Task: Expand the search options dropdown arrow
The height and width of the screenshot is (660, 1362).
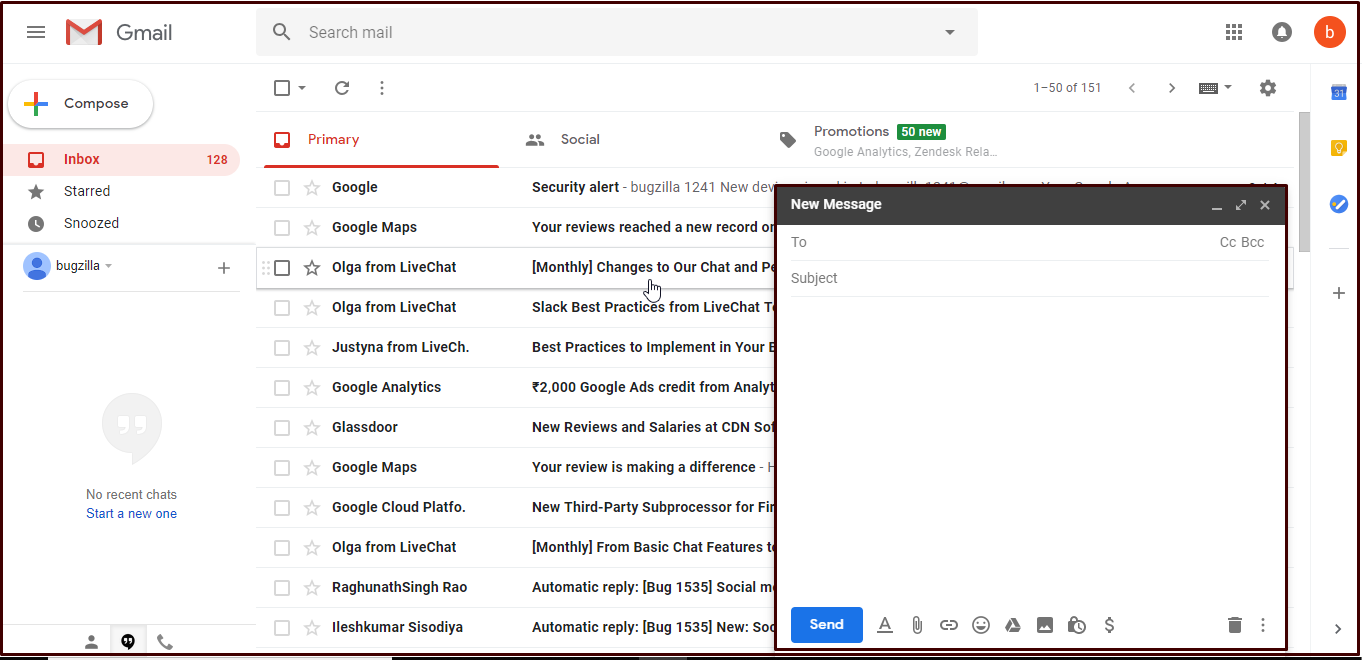Action: pyautogui.click(x=950, y=32)
